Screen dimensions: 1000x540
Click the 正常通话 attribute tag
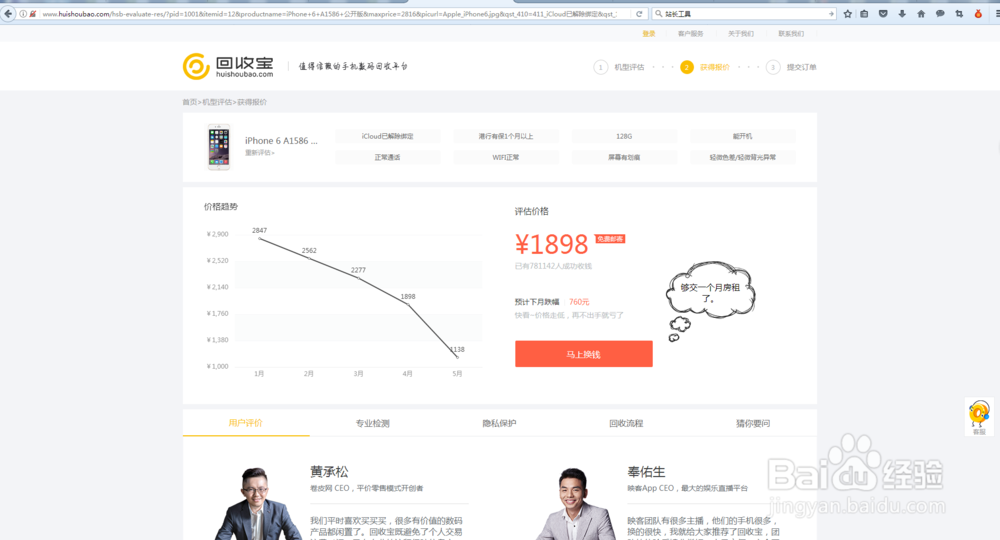coord(387,157)
